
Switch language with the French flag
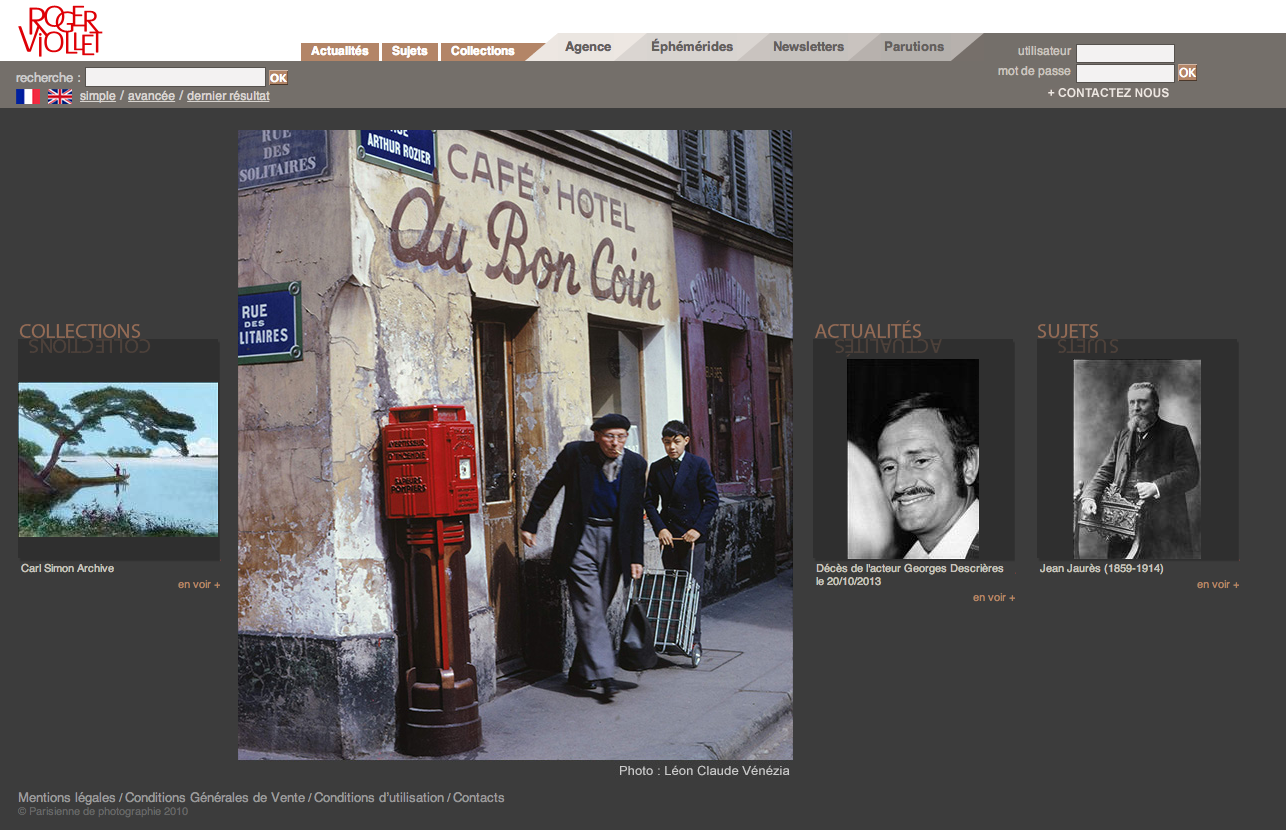coord(28,96)
